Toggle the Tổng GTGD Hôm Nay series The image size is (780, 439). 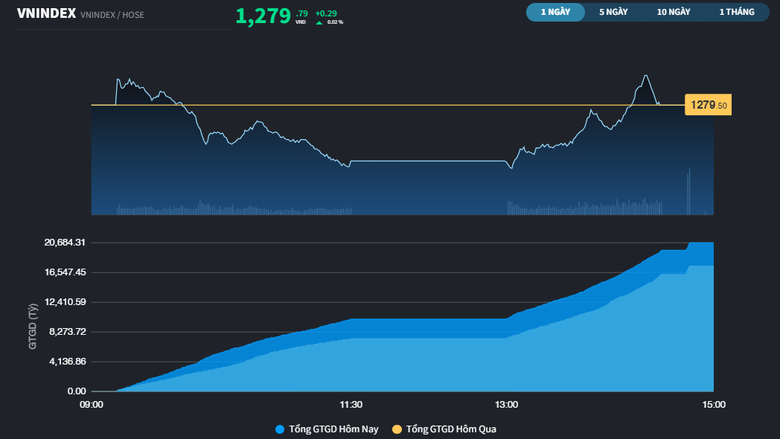pos(334,429)
